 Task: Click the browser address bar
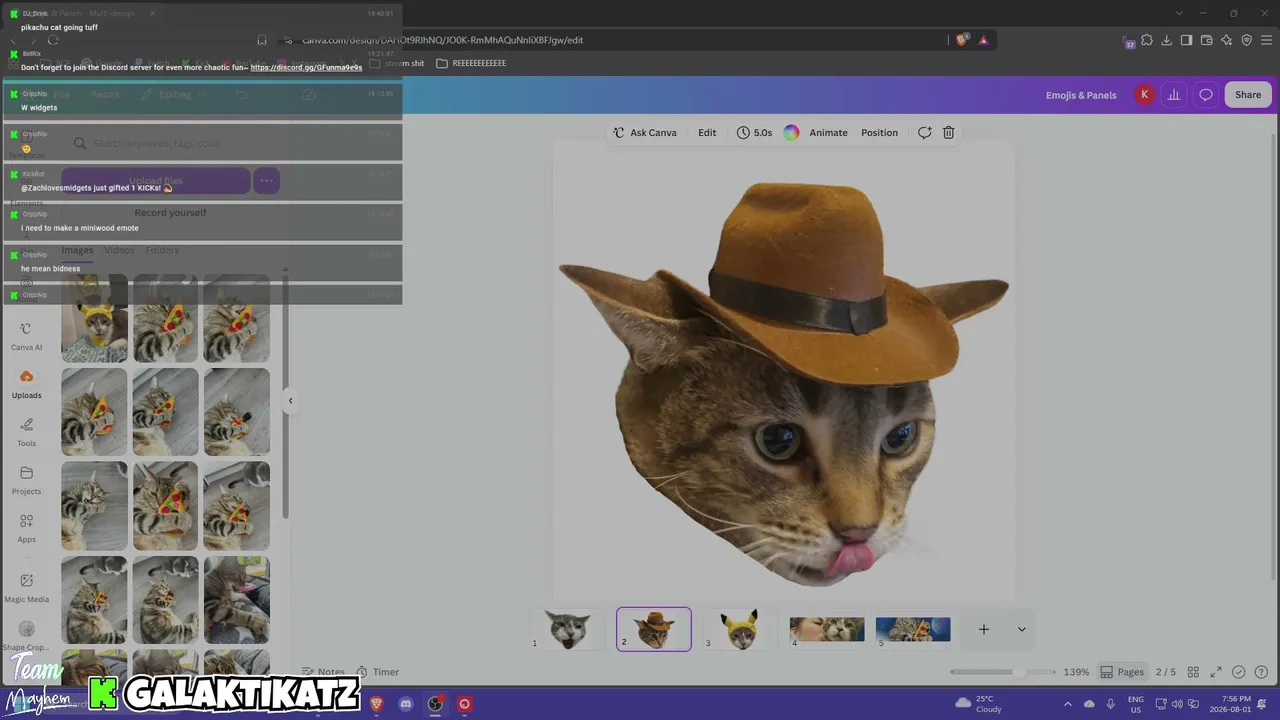pyautogui.click(x=610, y=40)
